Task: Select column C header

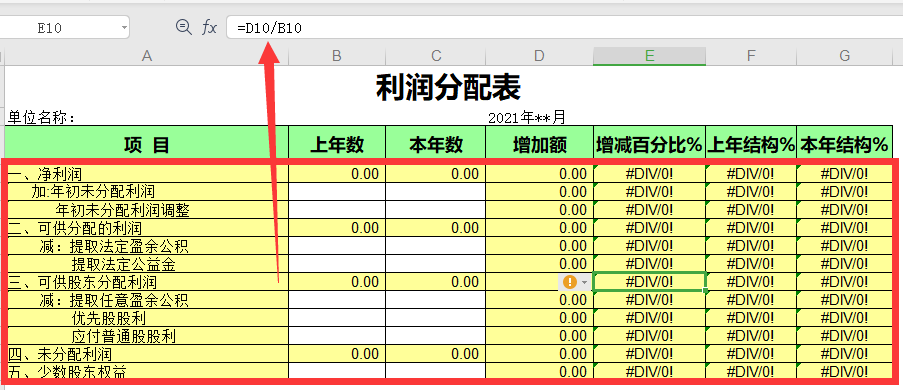Action: click(436, 56)
